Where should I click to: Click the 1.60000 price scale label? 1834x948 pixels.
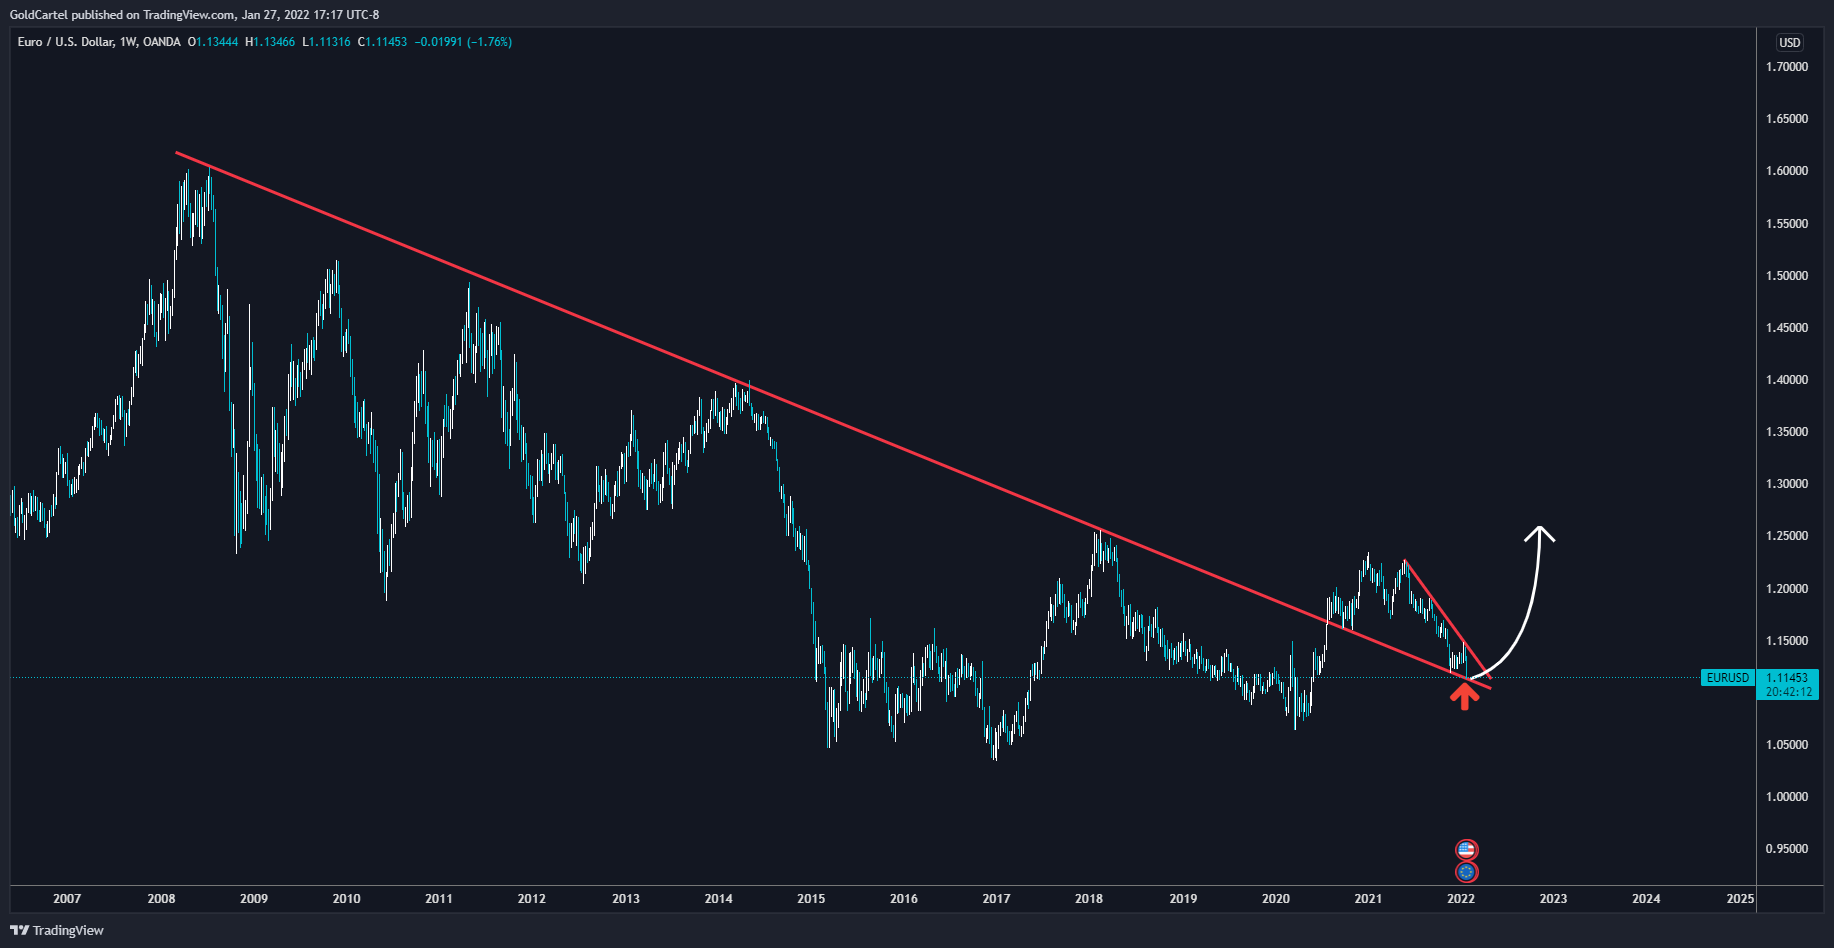click(1787, 171)
